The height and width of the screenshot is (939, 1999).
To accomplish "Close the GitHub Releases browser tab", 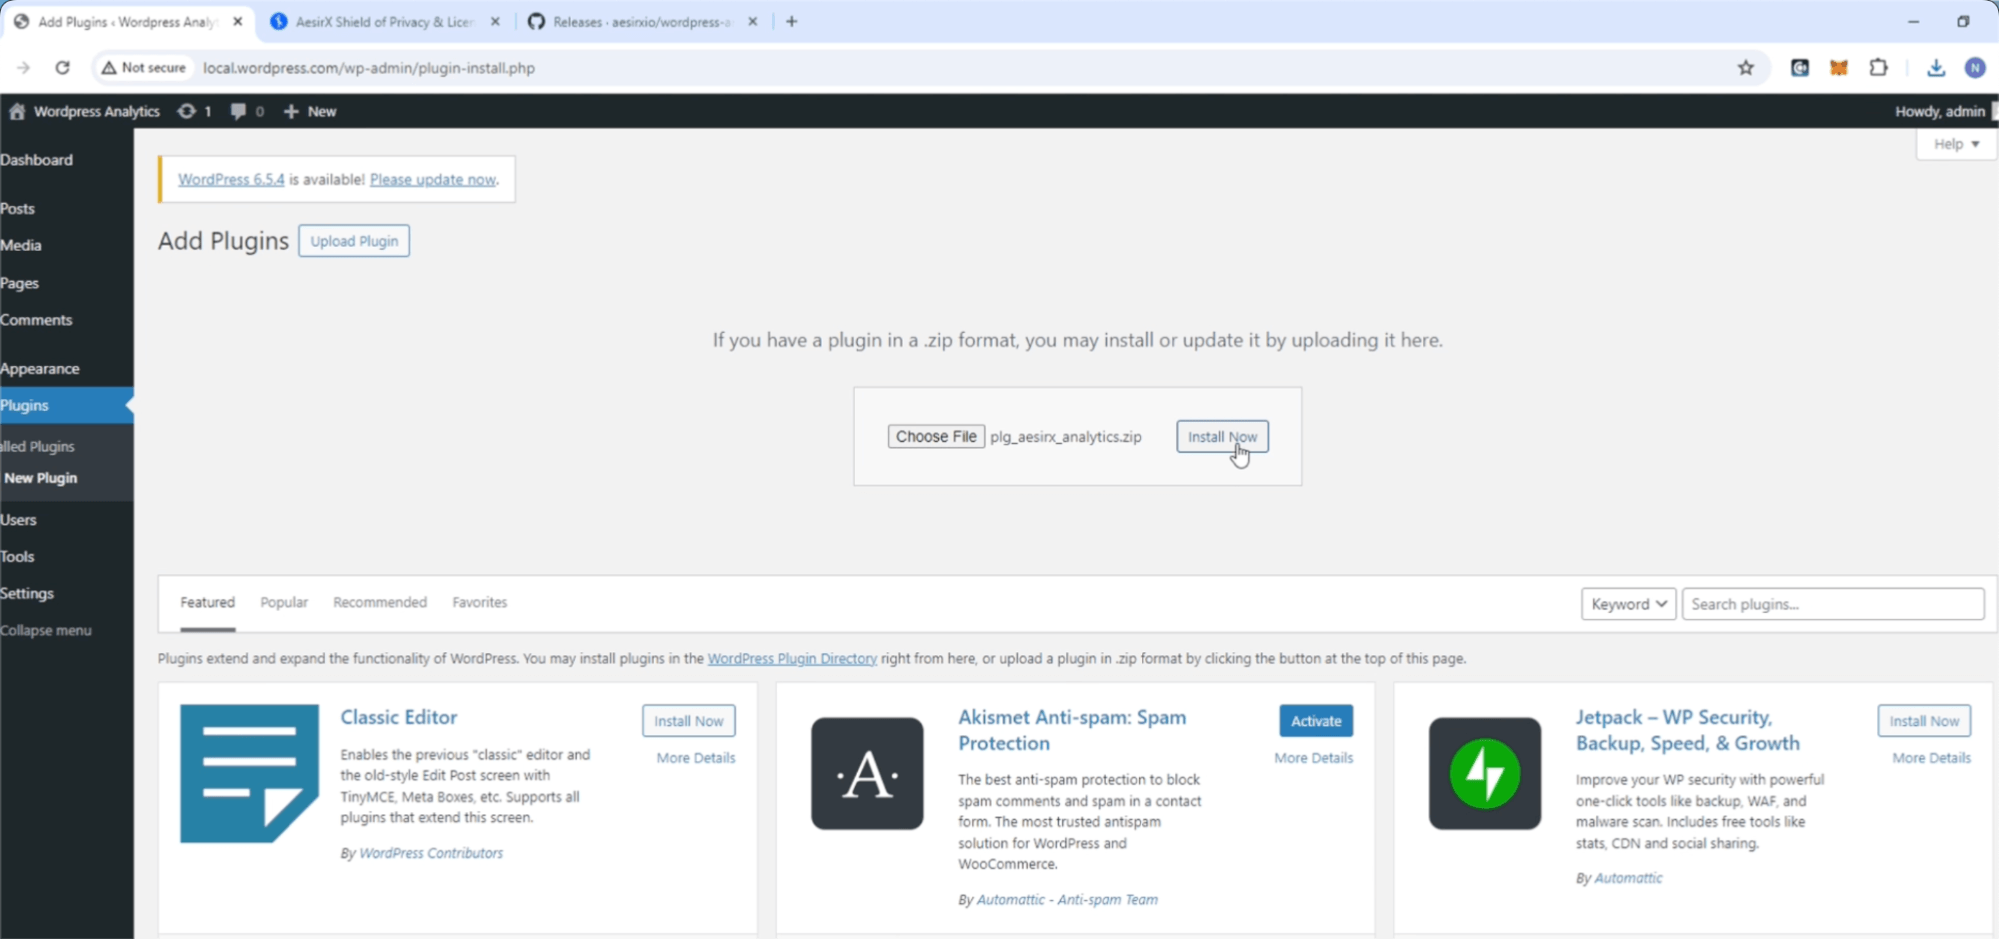I will 753,21.
